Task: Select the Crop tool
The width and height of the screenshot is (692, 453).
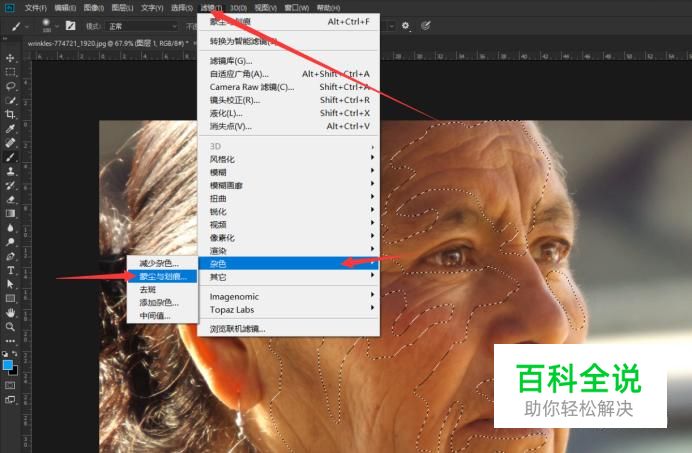Action: tap(10, 114)
